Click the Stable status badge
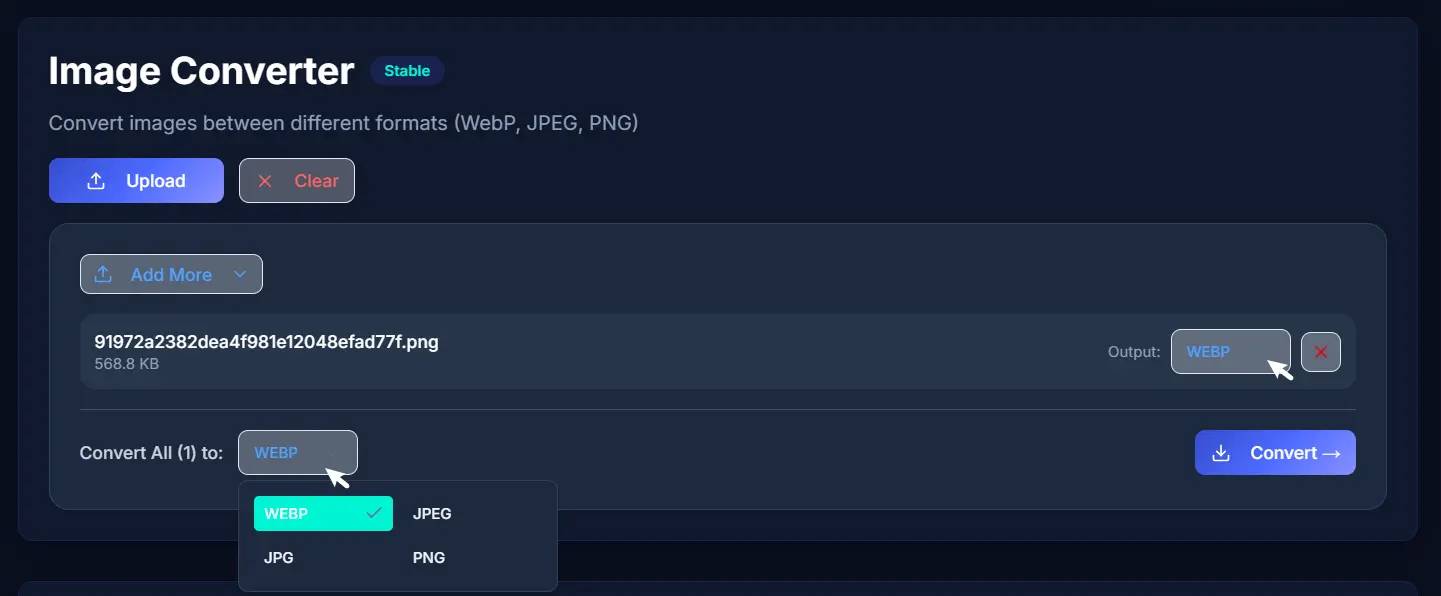 407,71
